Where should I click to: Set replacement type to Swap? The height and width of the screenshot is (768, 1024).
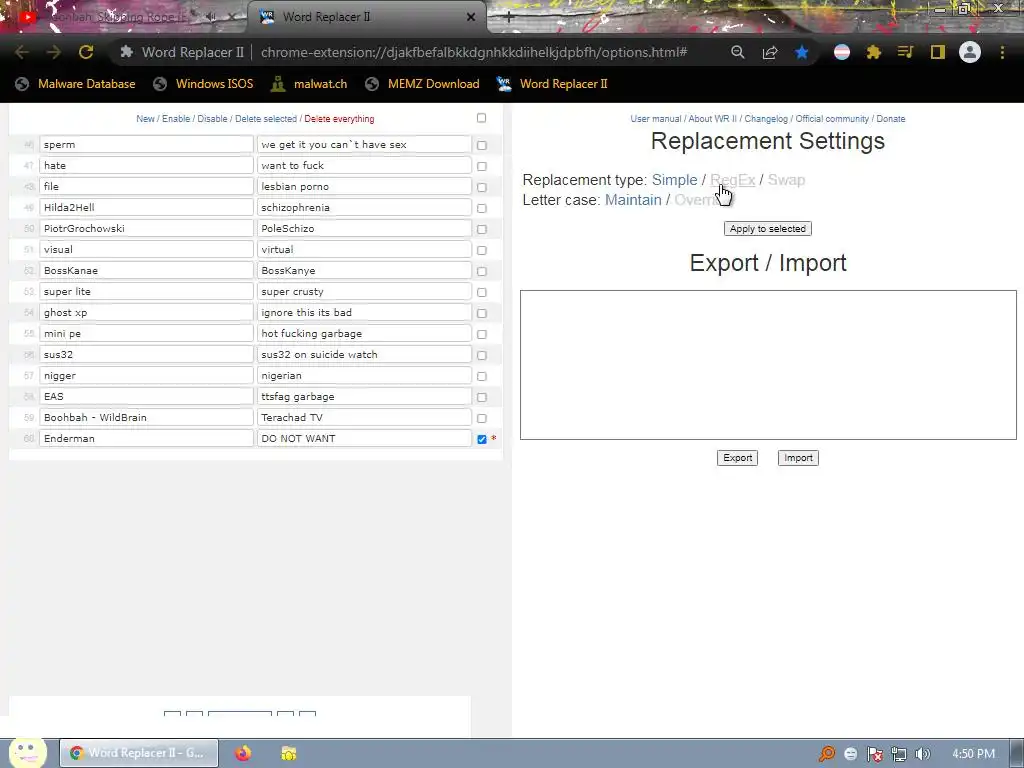coord(786,180)
